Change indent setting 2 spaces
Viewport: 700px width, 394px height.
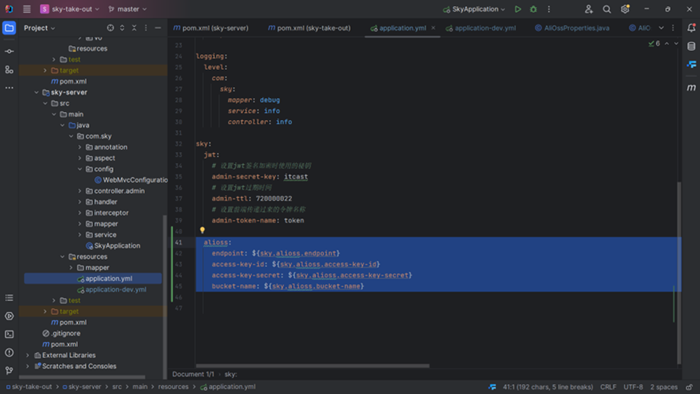[663, 387]
